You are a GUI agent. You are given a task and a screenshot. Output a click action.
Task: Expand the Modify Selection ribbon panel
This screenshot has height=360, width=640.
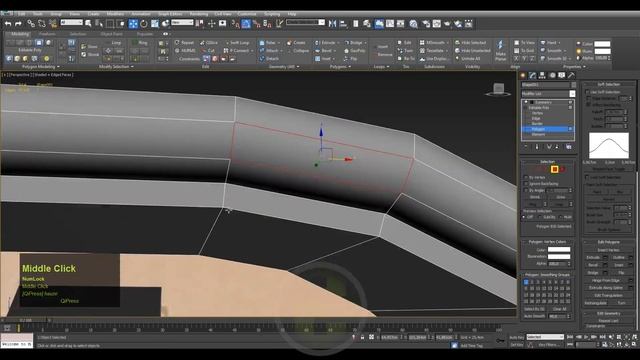coord(116,67)
